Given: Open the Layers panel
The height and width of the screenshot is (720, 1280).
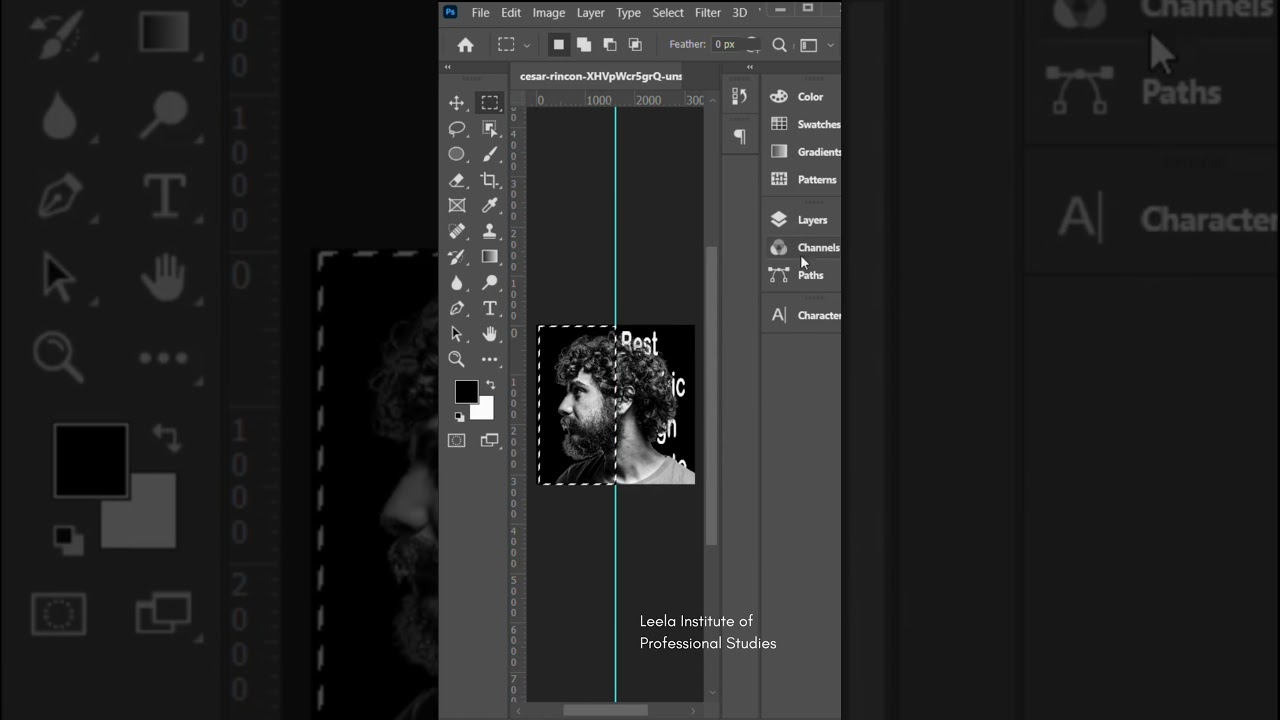Looking at the screenshot, I should (801, 220).
